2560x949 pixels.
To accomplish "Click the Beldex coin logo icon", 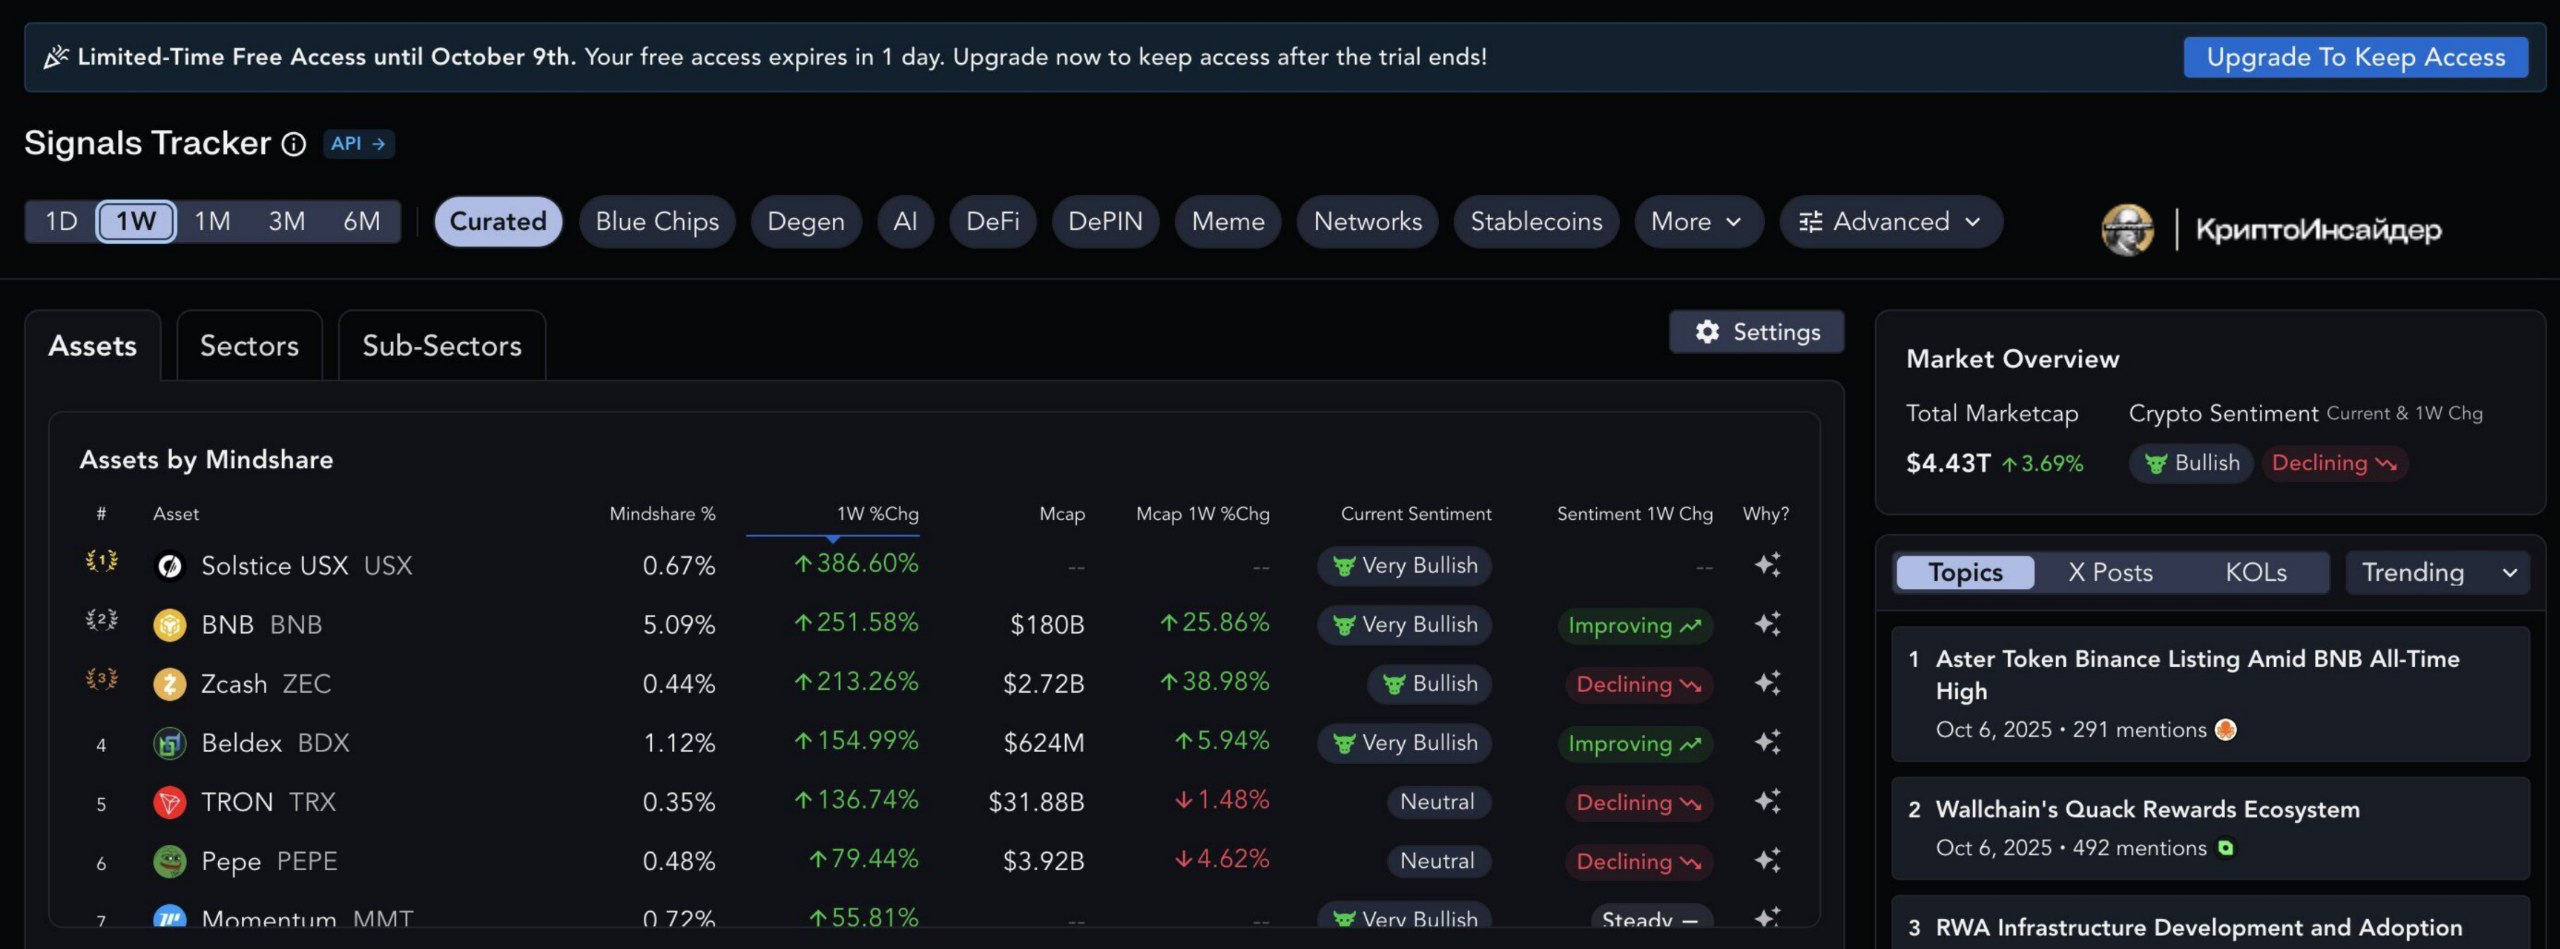I will coord(169,743).
